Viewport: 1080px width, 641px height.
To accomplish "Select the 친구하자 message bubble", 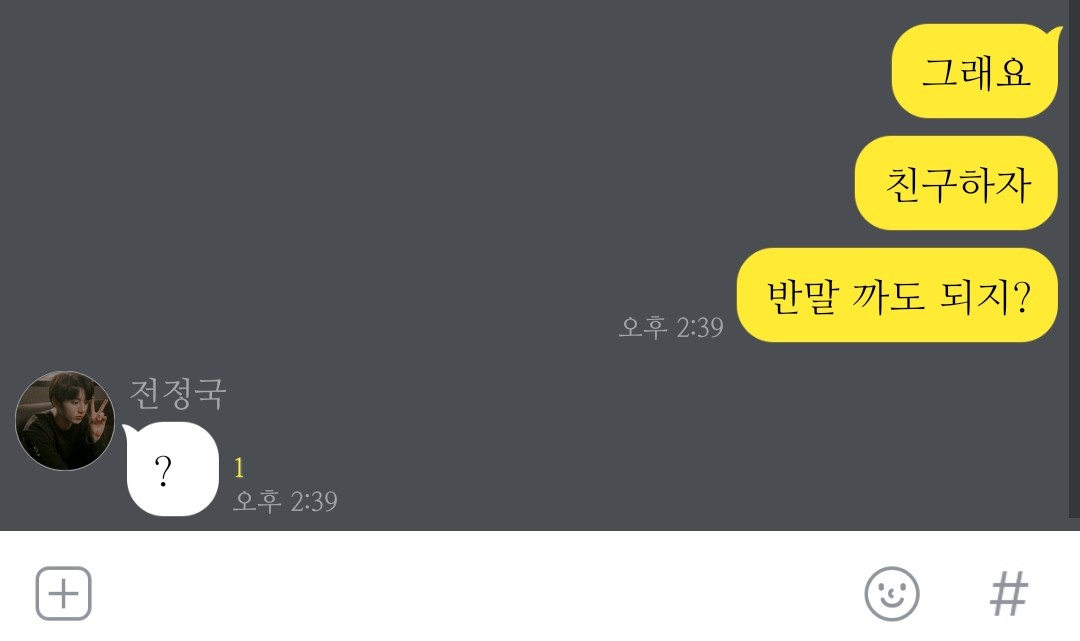I will (x=956, y=183).
